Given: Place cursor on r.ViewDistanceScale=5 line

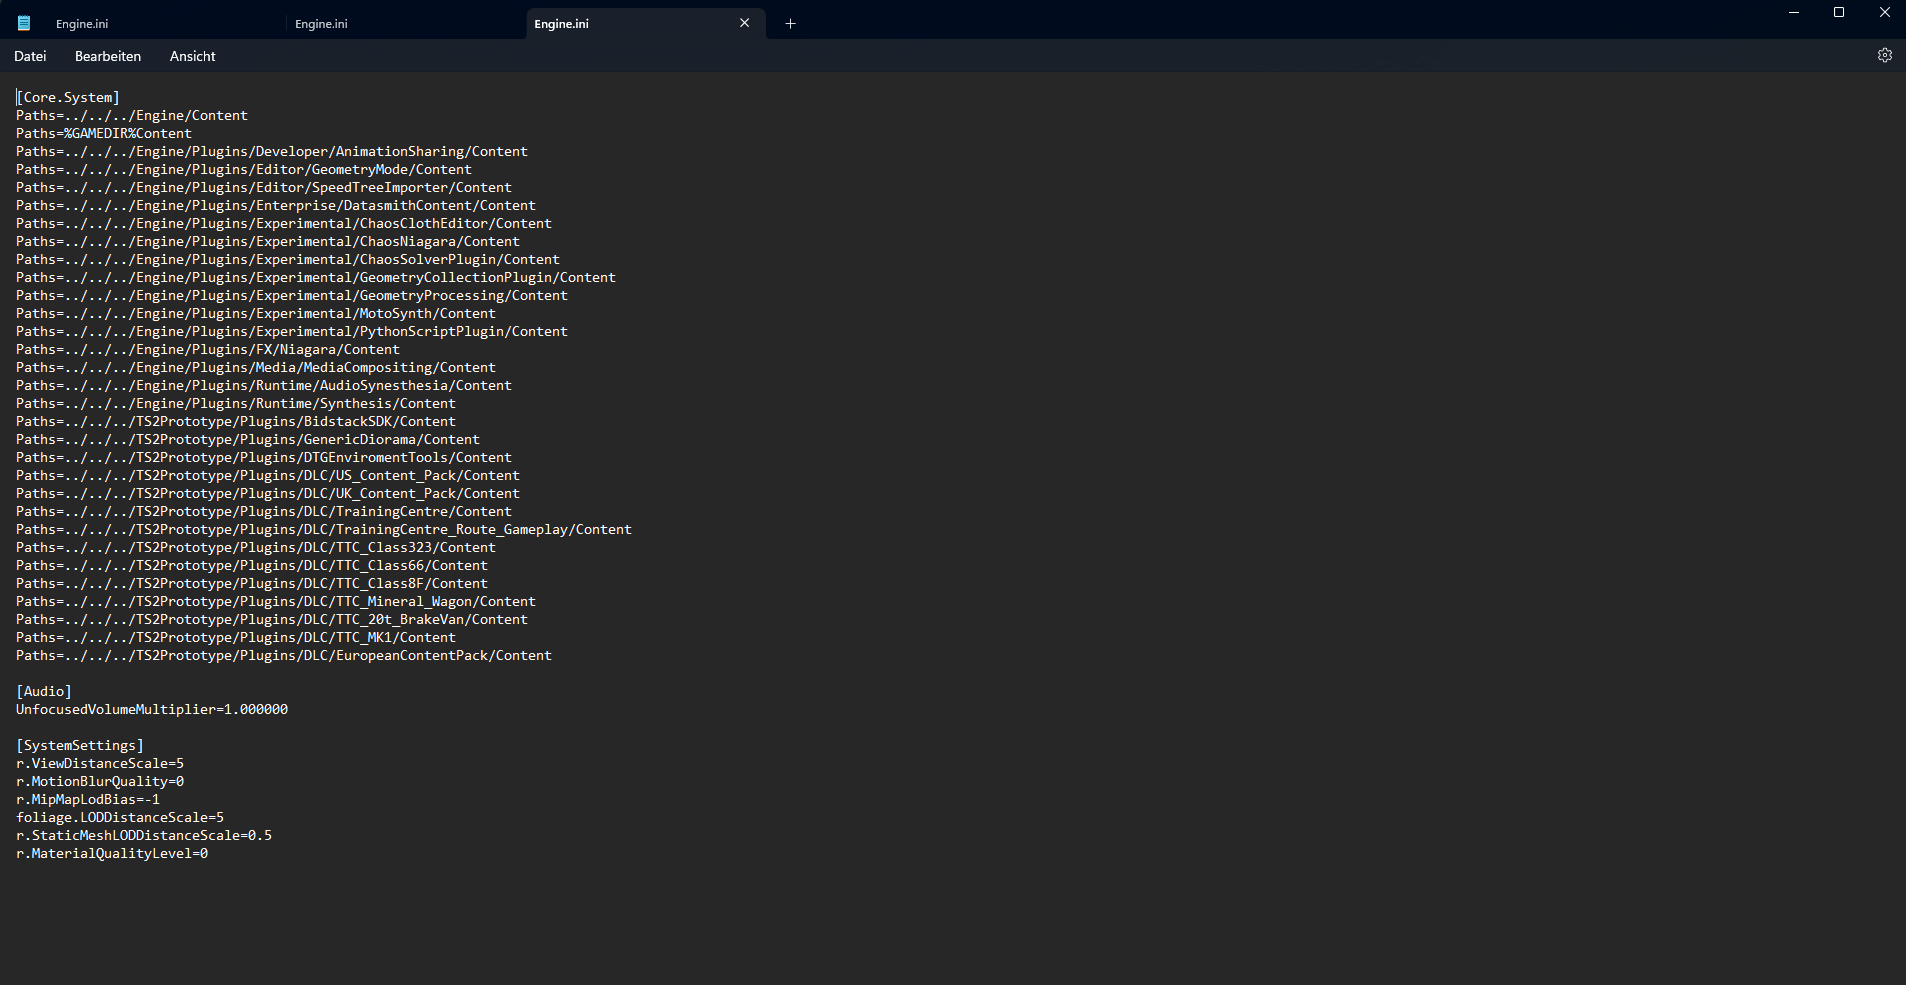Looking at the screenshot, I should click(100, 763).
